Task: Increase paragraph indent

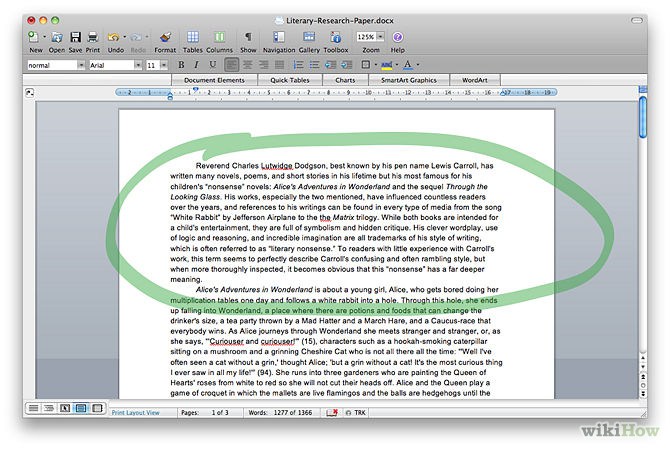Action: tap(347, 65)
